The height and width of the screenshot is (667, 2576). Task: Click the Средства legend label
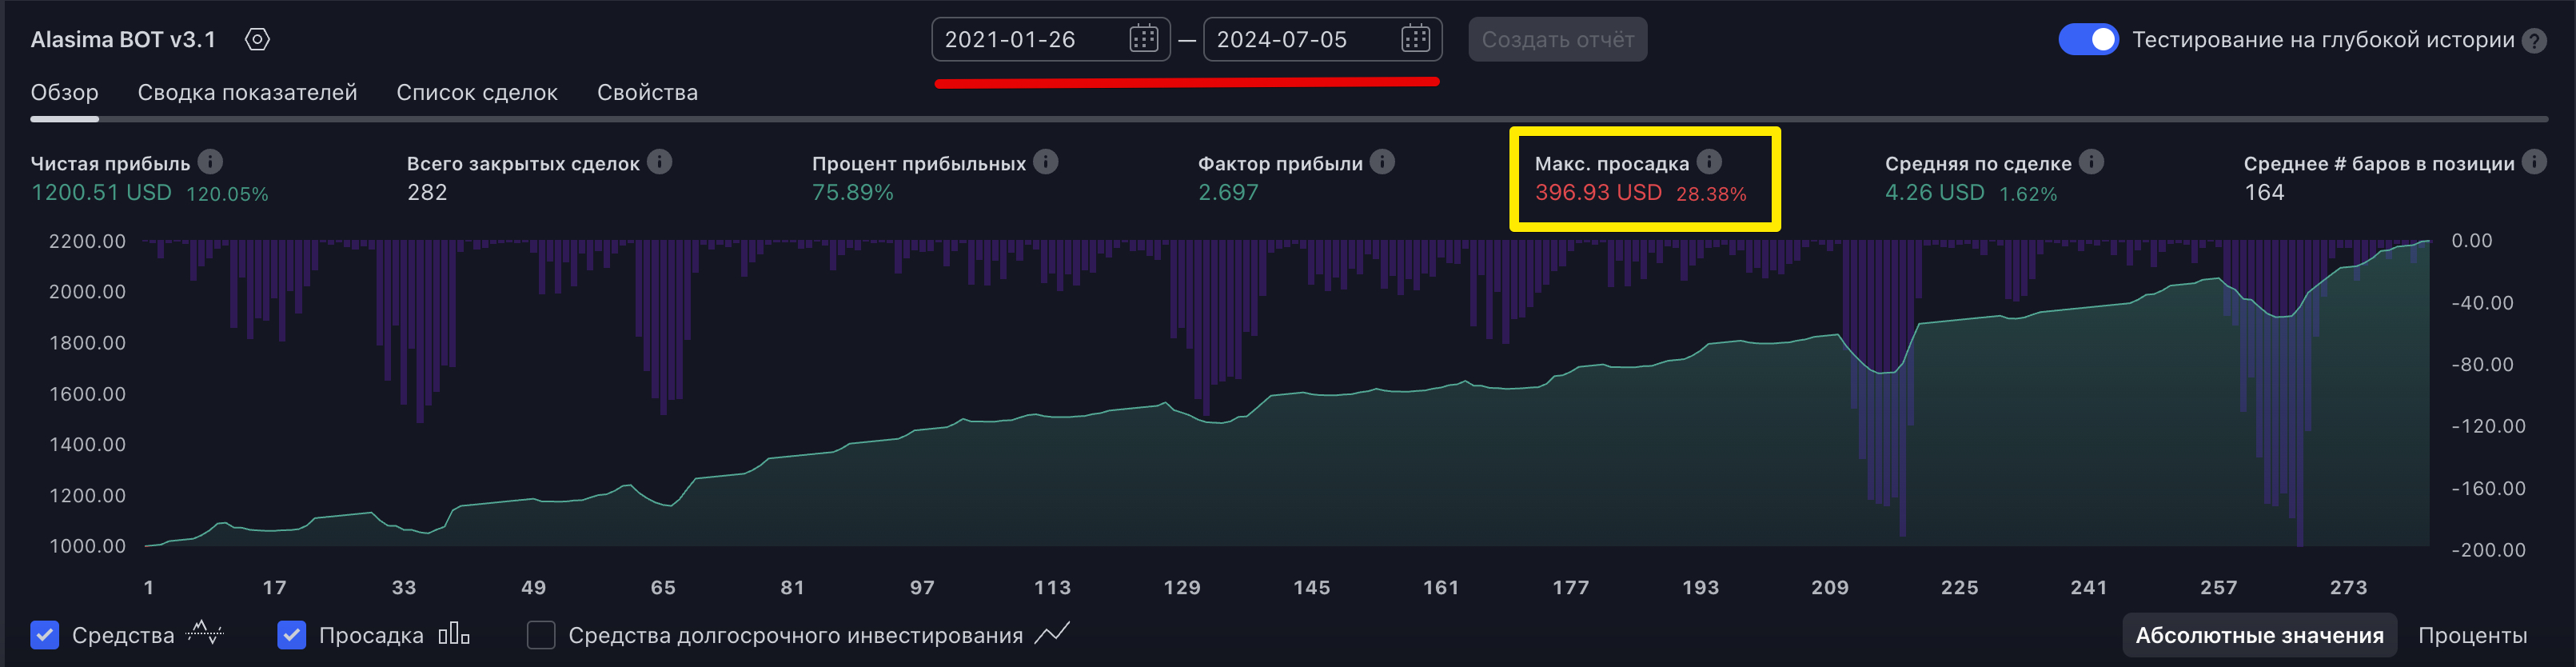pyautogui.click(x=123, y=635)
